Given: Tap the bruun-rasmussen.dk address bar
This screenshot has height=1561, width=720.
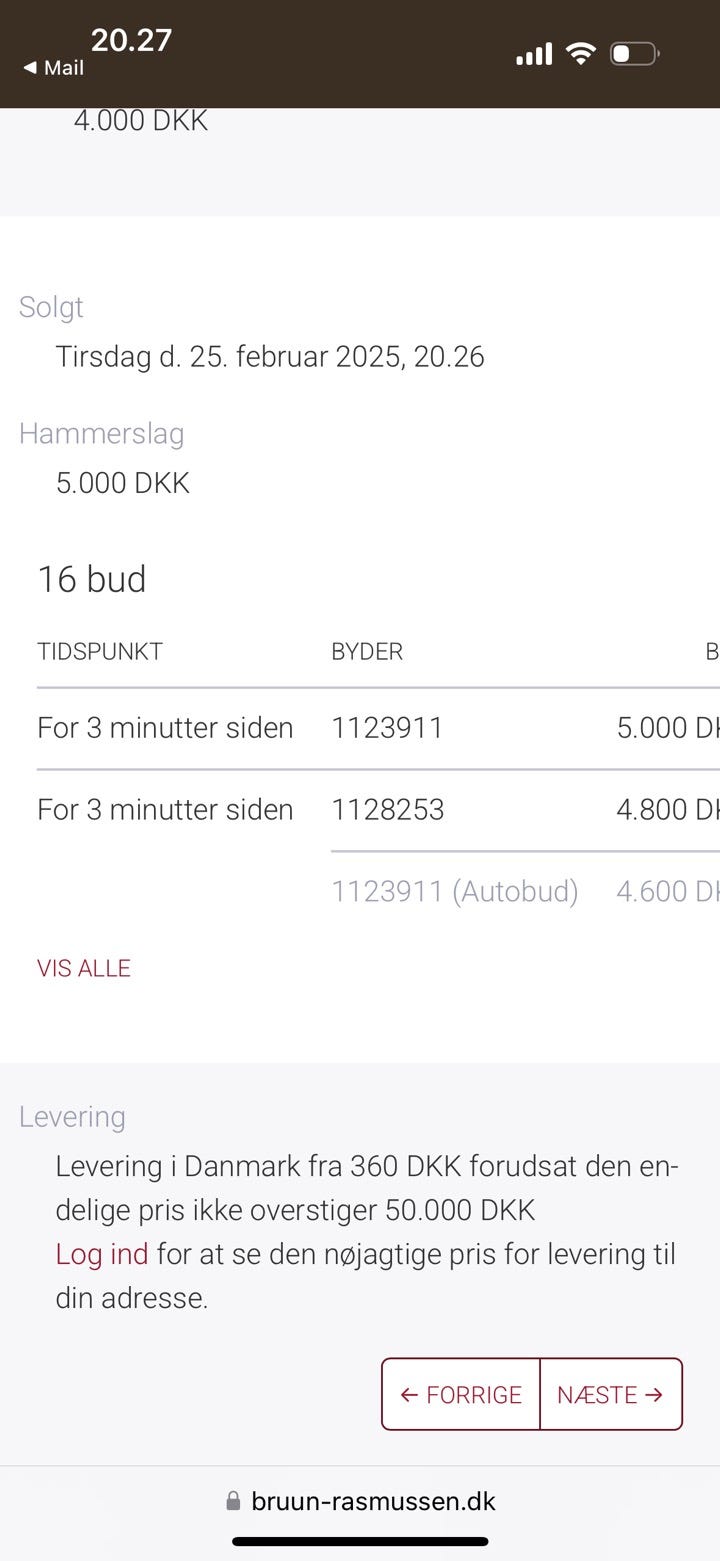Looking at the screenshot, I should (x=360, y=1501).
